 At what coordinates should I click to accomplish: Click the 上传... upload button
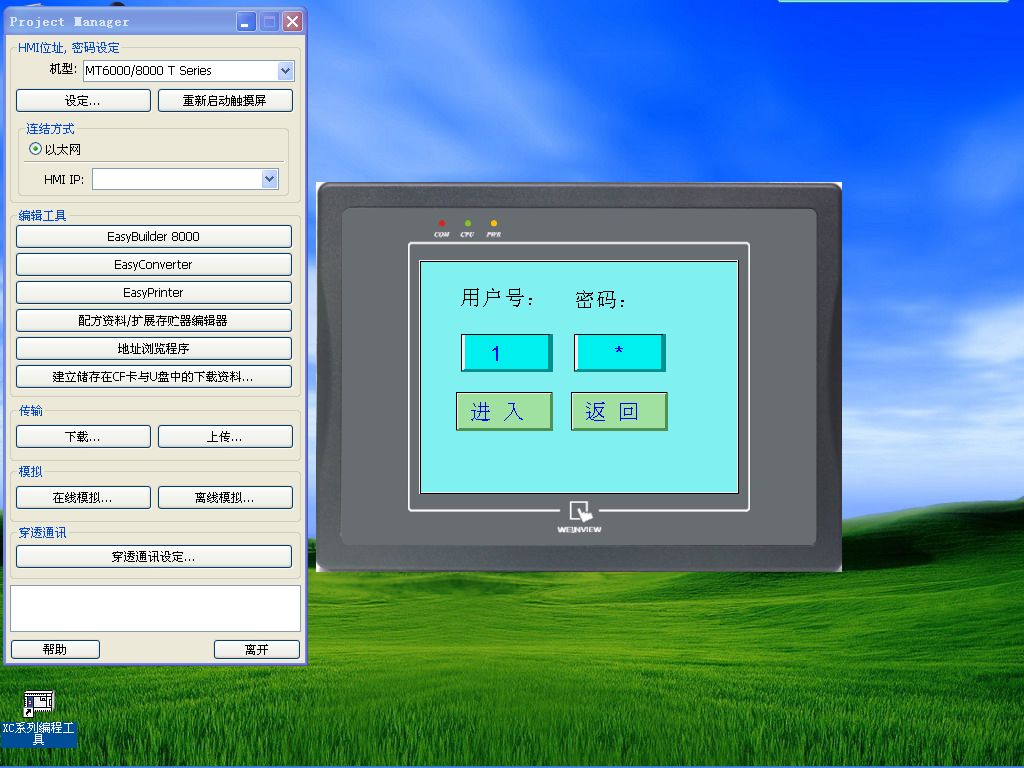225,437
